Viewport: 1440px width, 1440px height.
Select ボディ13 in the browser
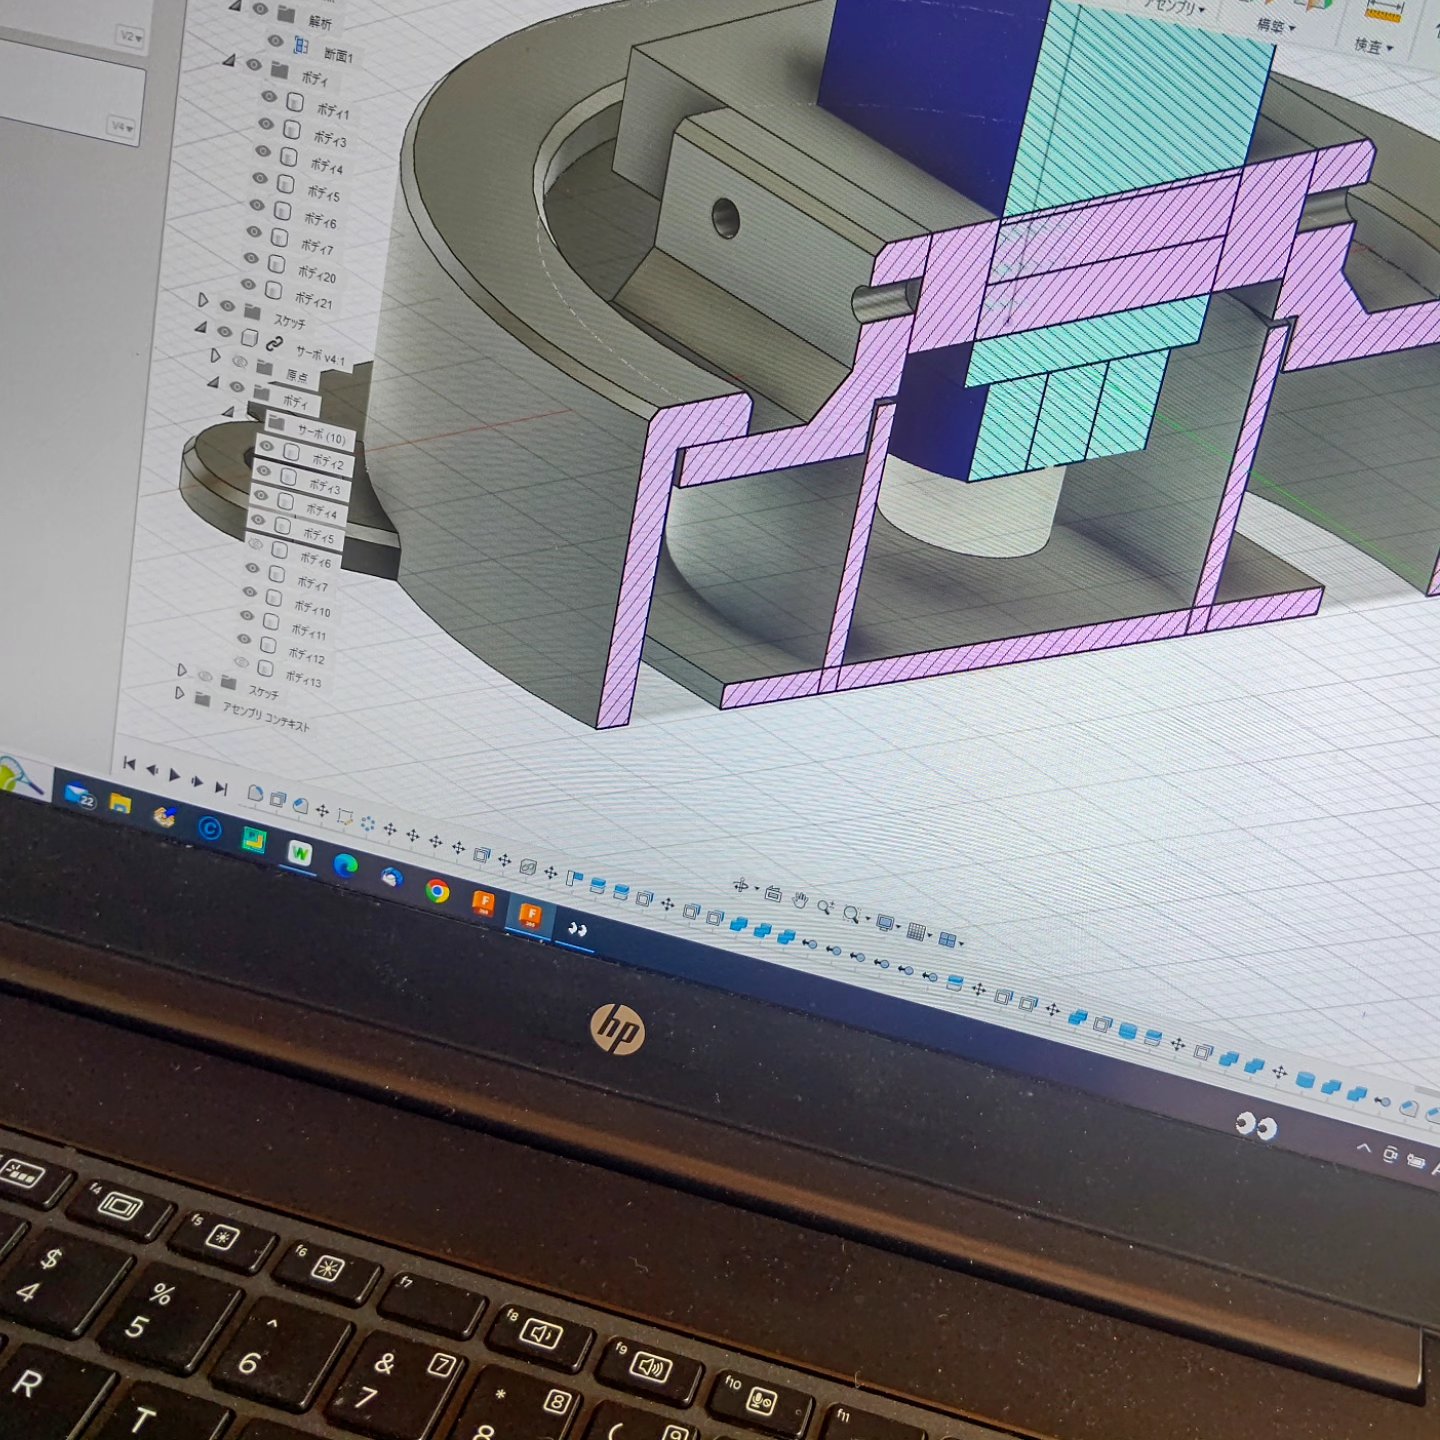point(303,679)
